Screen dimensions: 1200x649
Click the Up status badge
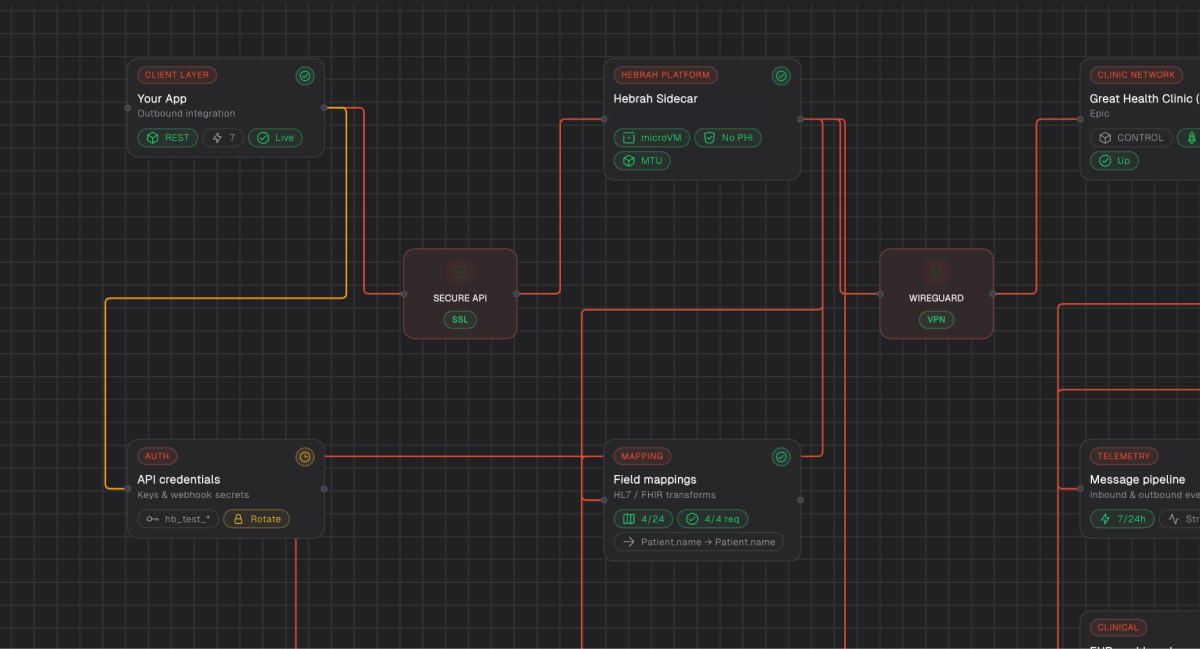click(1114, 160)
